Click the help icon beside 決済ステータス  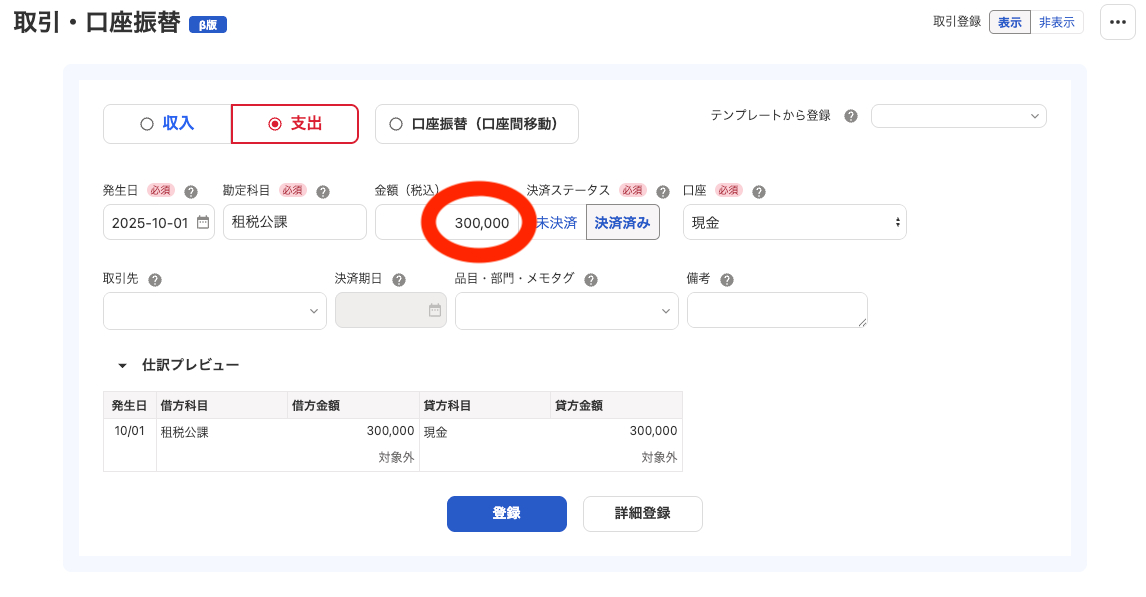pos(662,190)
